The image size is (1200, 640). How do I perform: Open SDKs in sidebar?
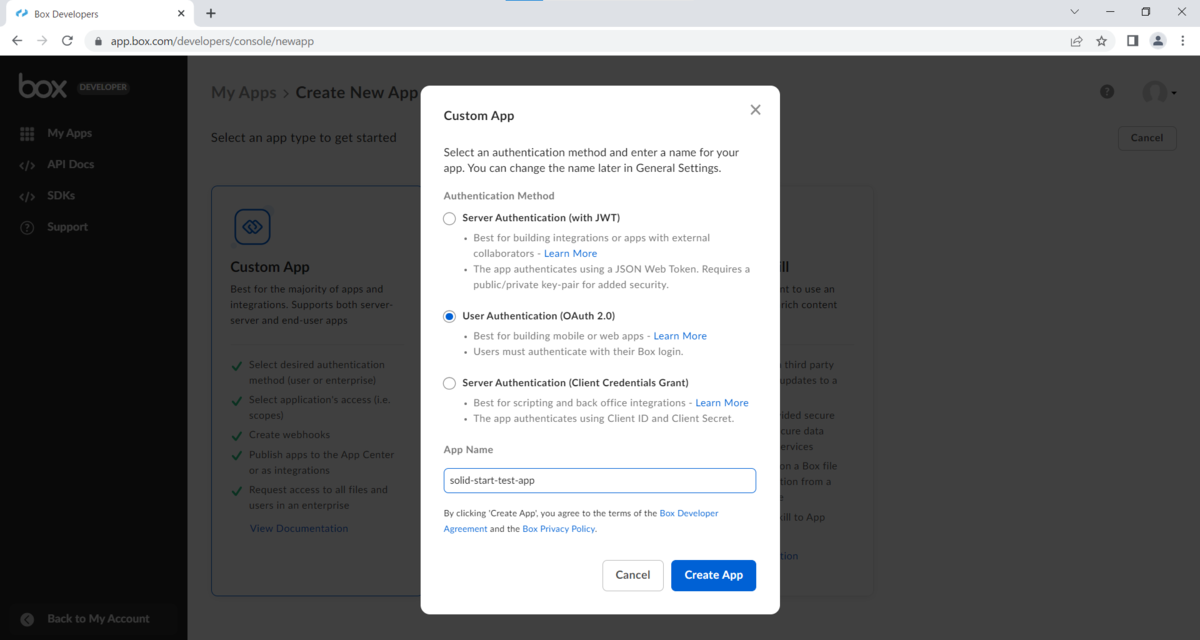61,195
